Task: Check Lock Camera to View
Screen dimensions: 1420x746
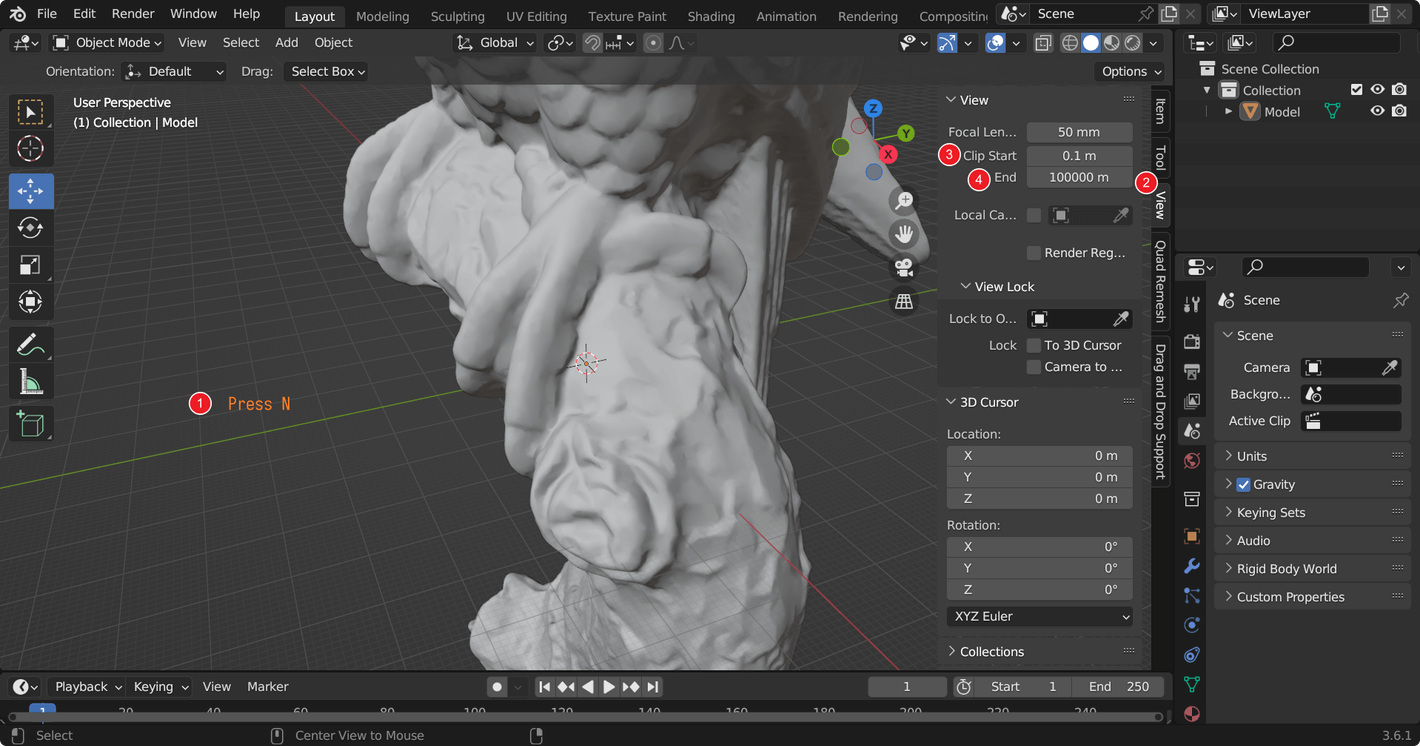Action: [1034, 367]
